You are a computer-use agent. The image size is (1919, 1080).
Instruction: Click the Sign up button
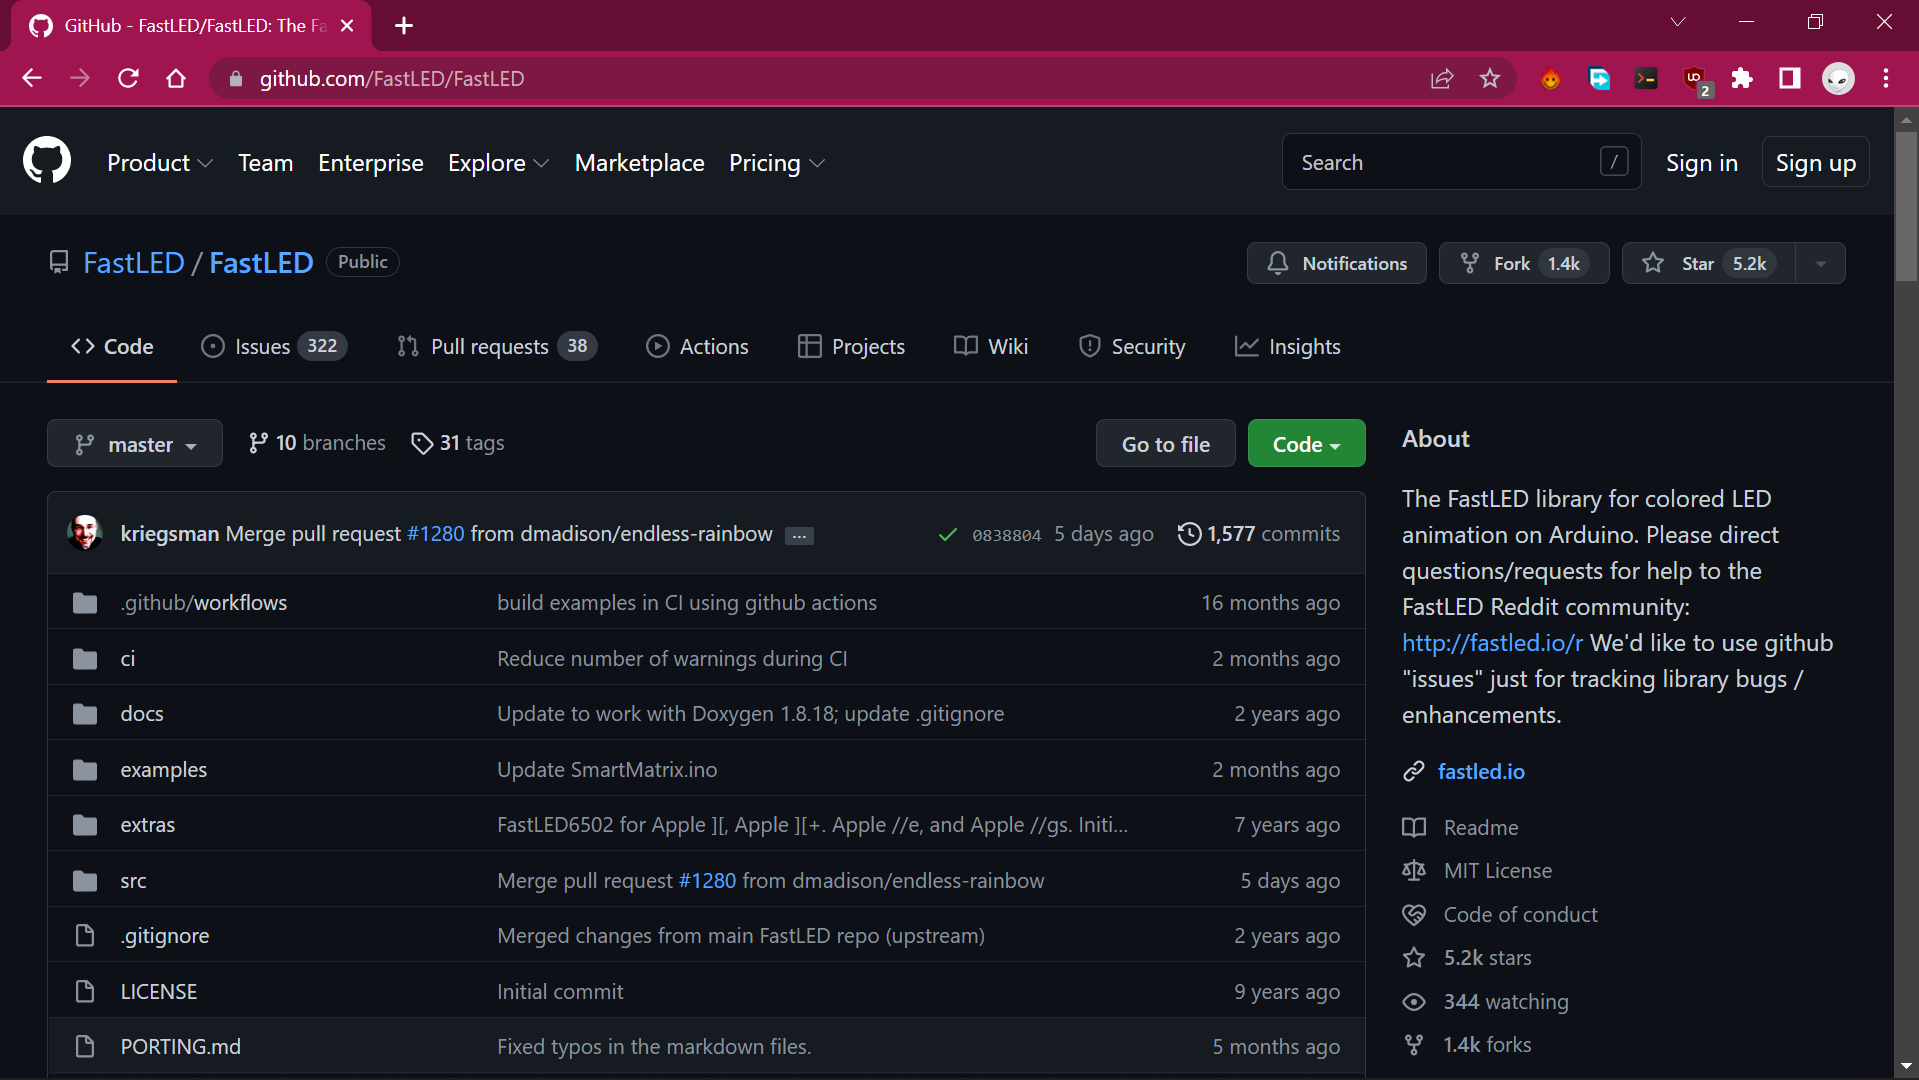click(x=1816, y=162)
